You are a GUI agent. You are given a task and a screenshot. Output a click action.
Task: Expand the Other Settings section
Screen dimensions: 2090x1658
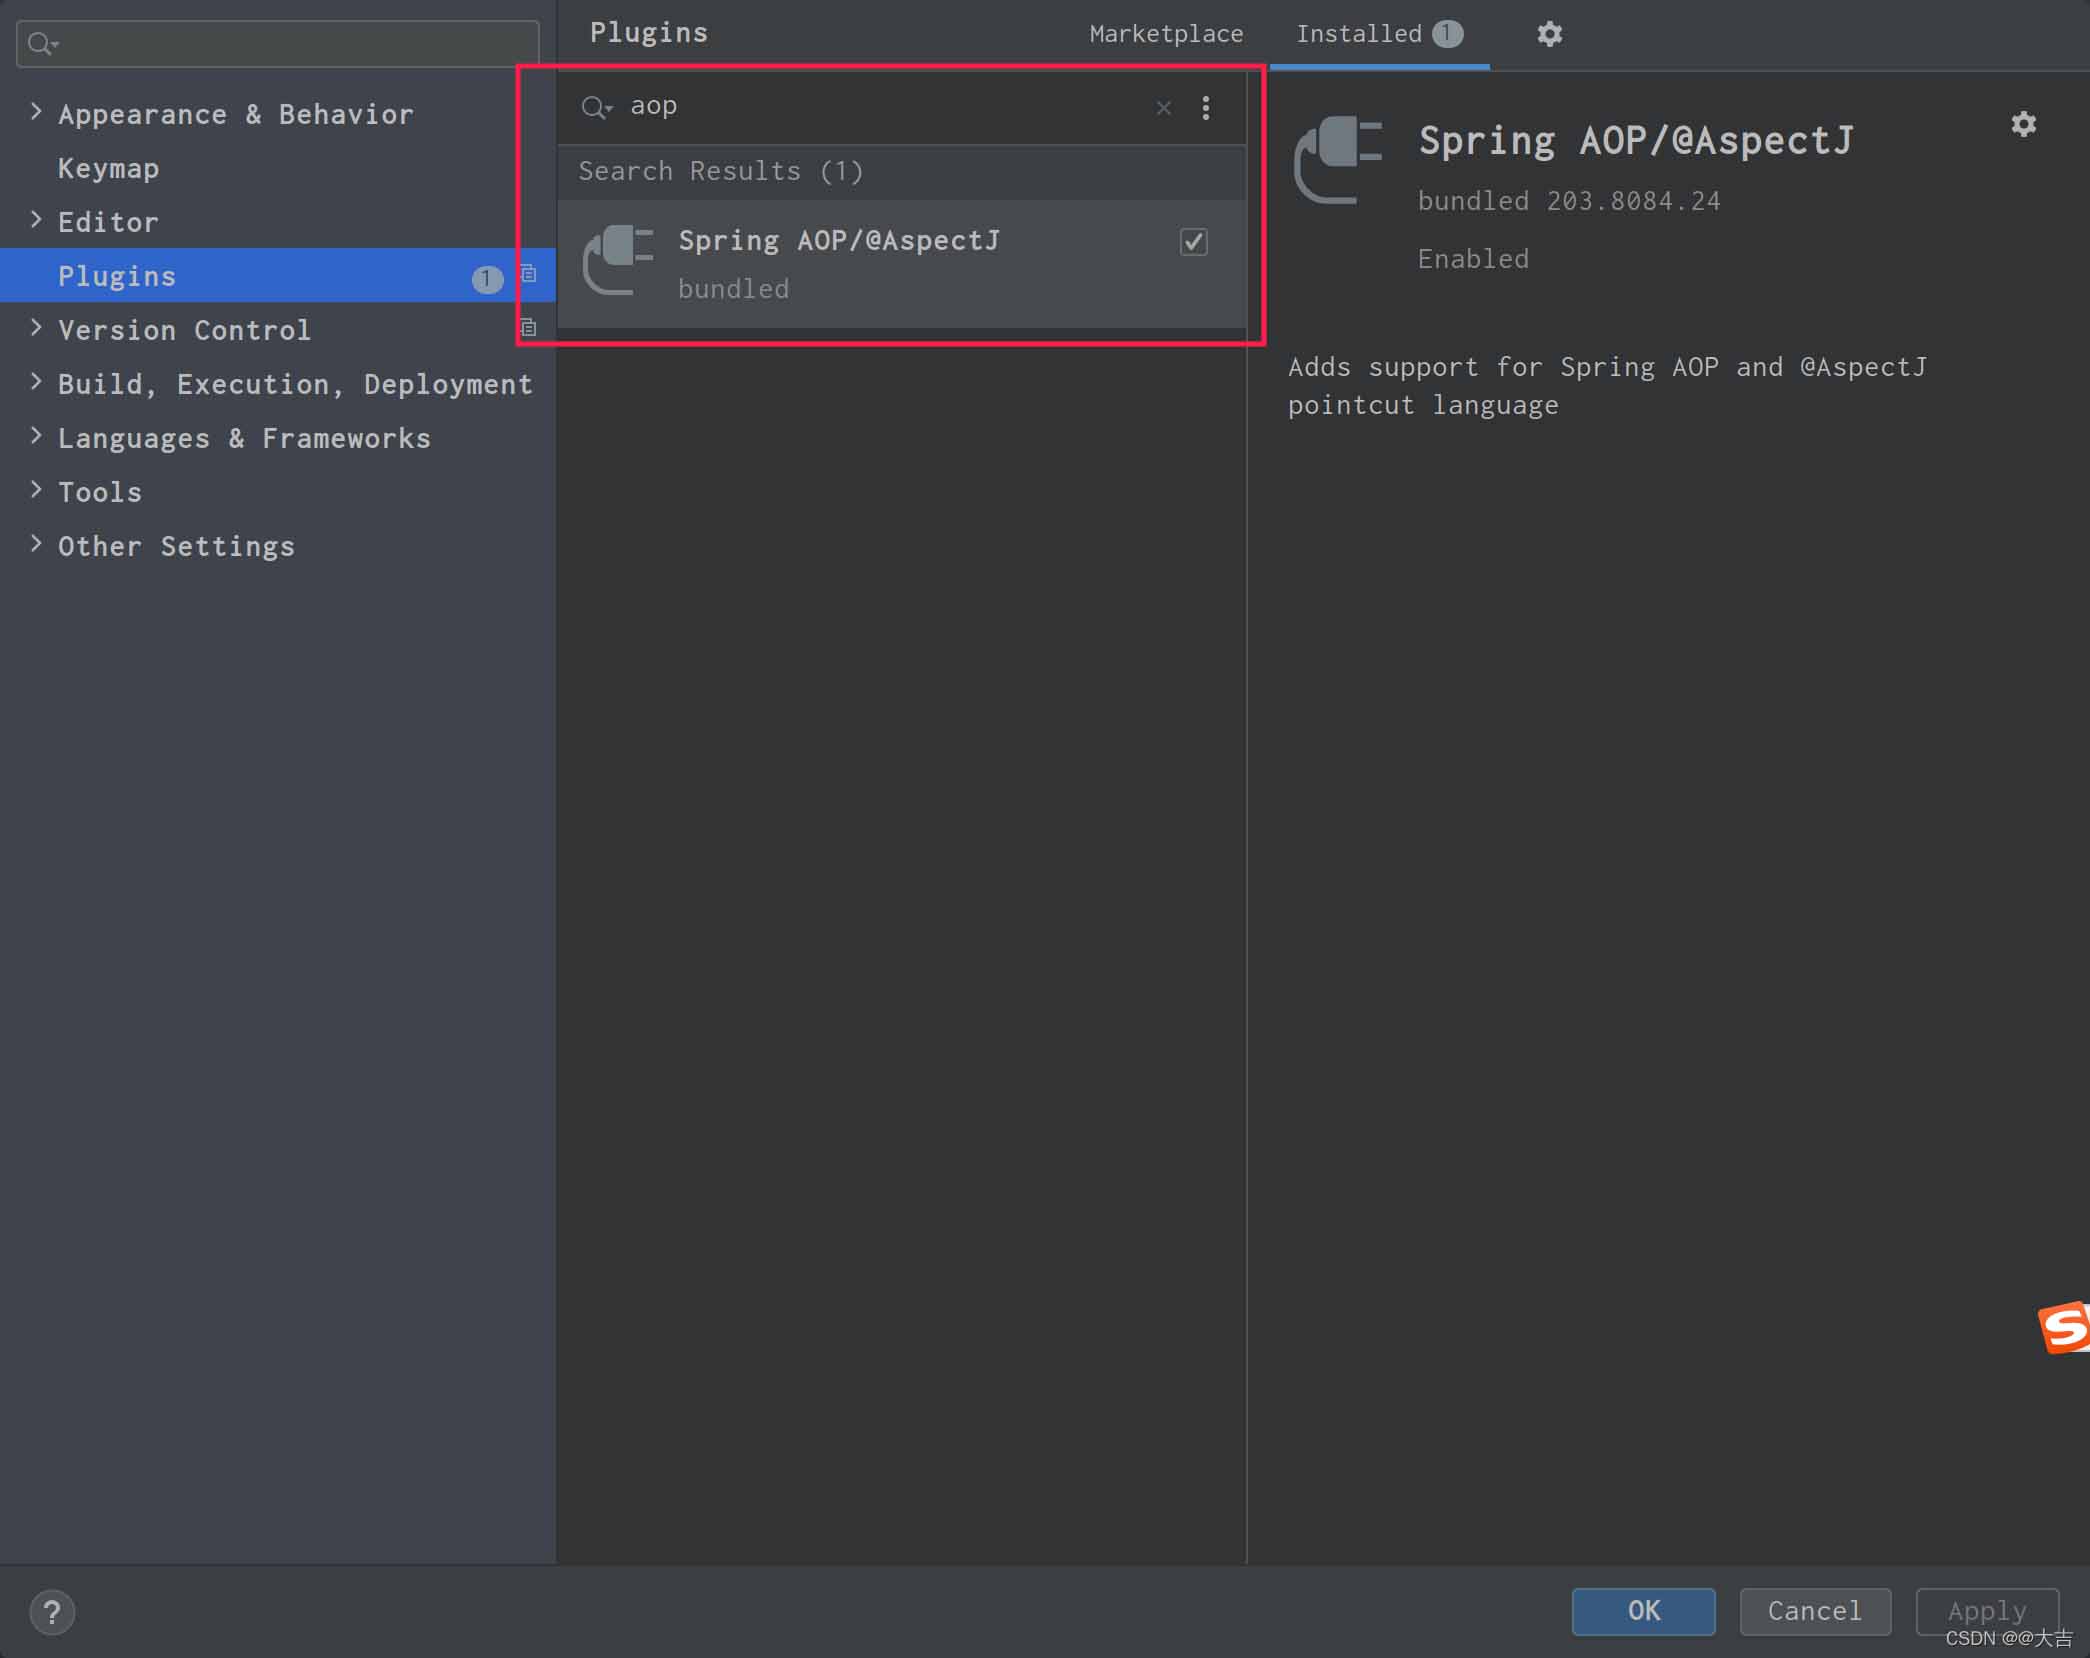tap(36, 544)
